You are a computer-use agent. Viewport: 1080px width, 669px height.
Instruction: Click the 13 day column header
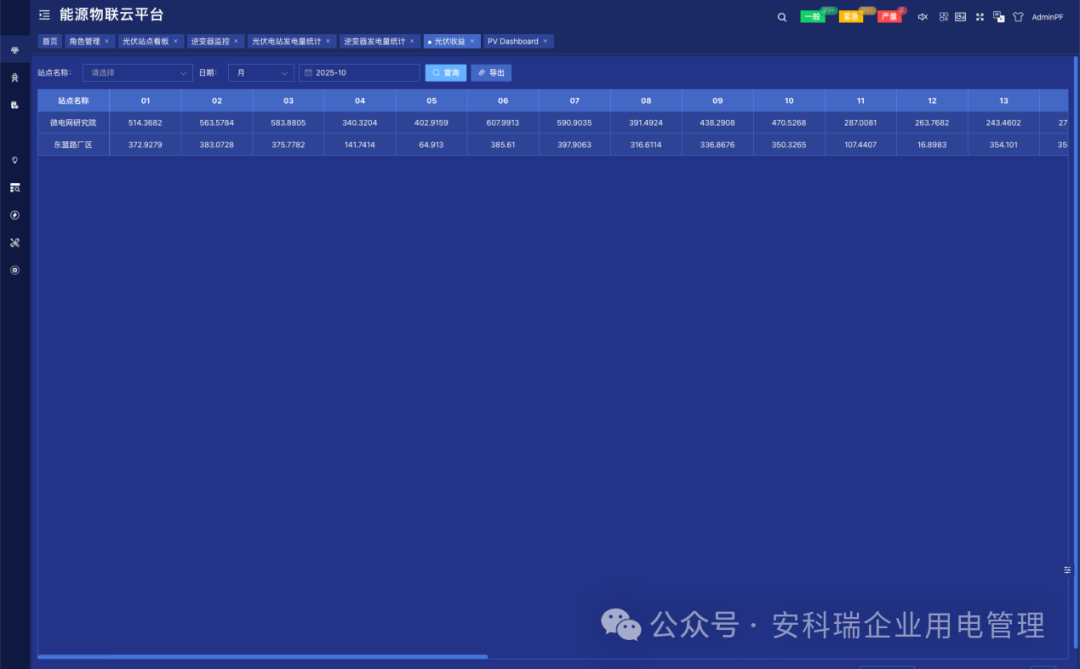(1004, 101)
